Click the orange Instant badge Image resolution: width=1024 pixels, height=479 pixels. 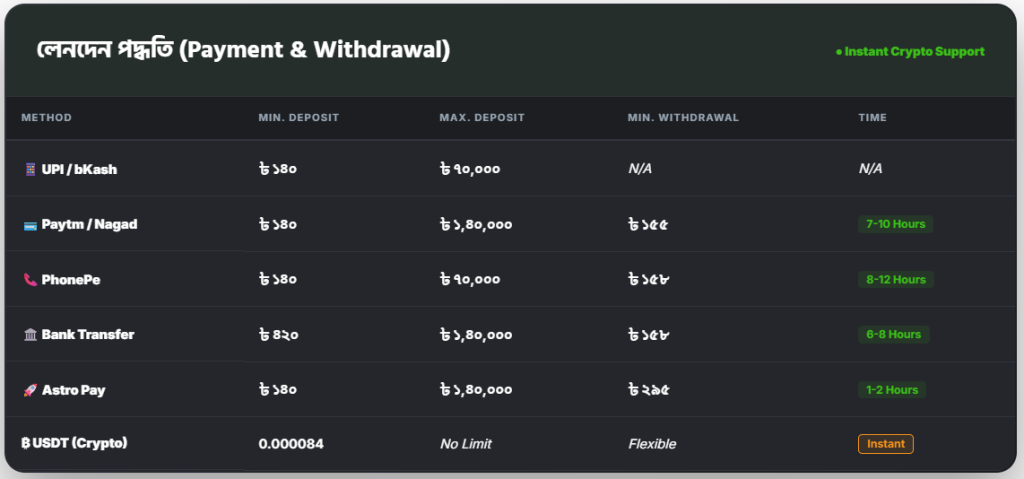coord(885,444)
